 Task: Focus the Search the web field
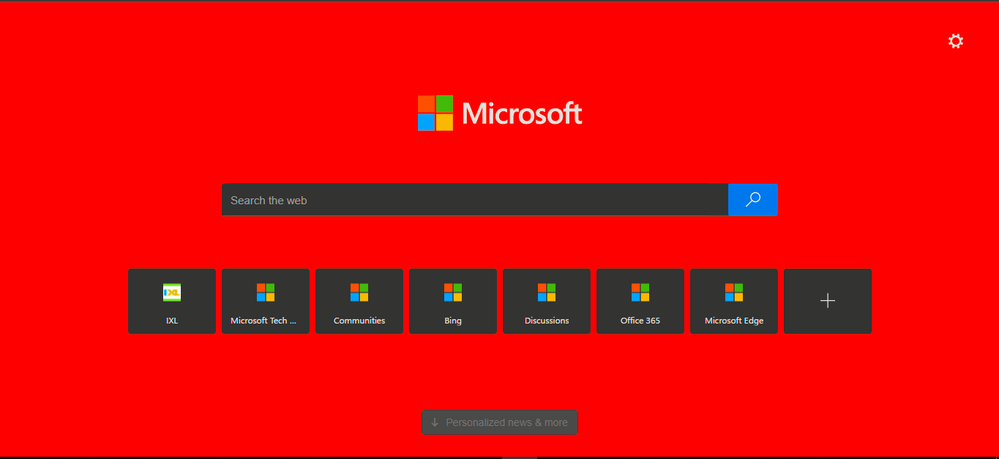475,200
